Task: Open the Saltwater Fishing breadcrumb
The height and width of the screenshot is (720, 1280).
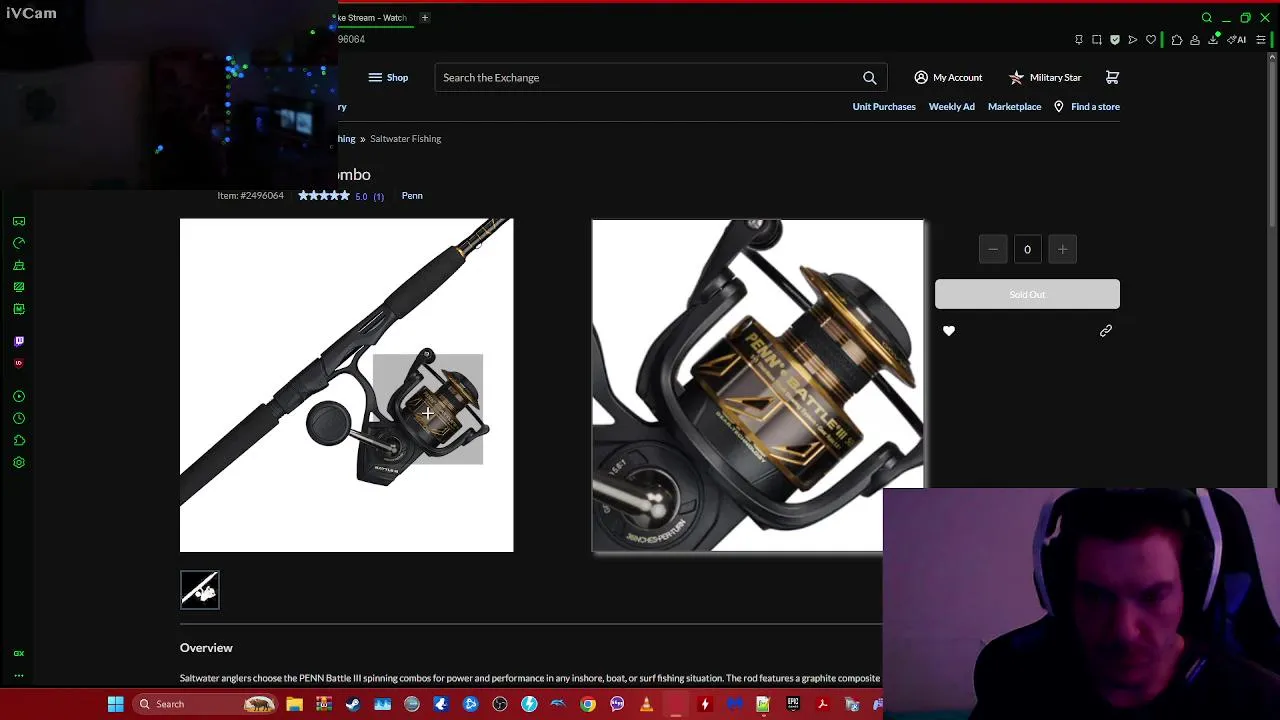Action: pos(405,139)
